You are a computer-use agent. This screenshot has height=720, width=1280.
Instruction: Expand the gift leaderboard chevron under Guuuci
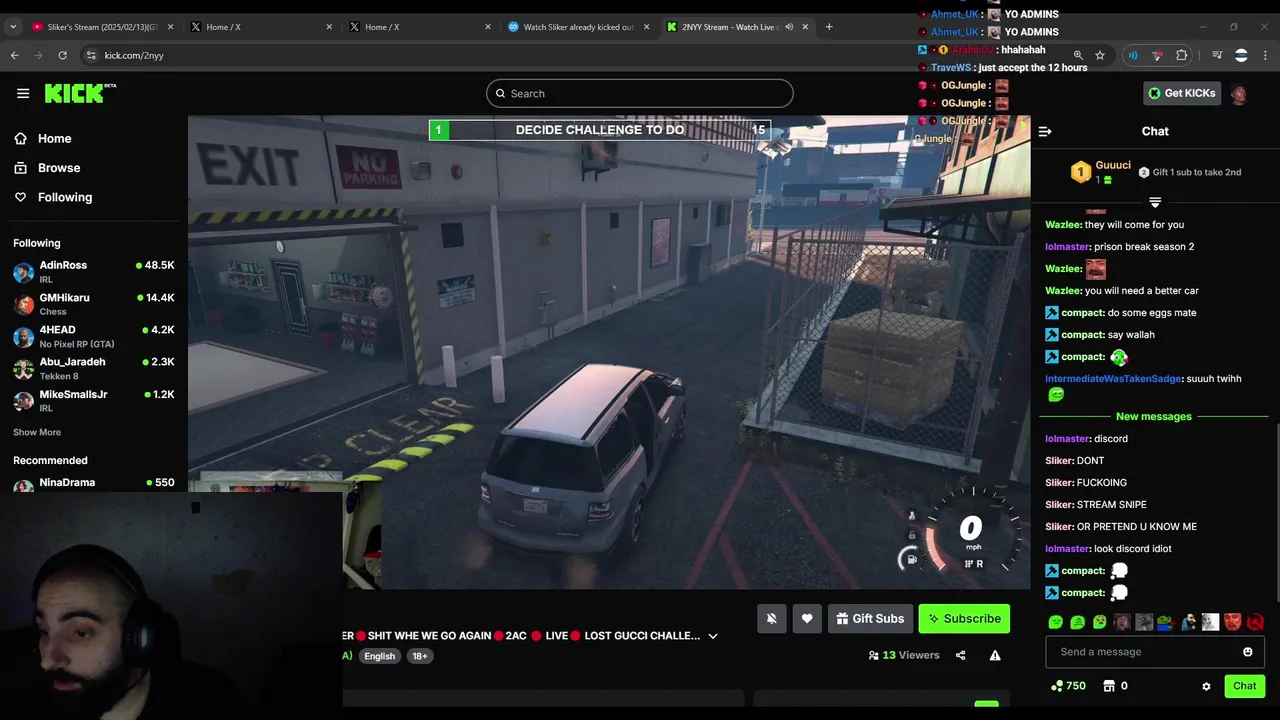pyautogui.click(x=1155, y=203)
